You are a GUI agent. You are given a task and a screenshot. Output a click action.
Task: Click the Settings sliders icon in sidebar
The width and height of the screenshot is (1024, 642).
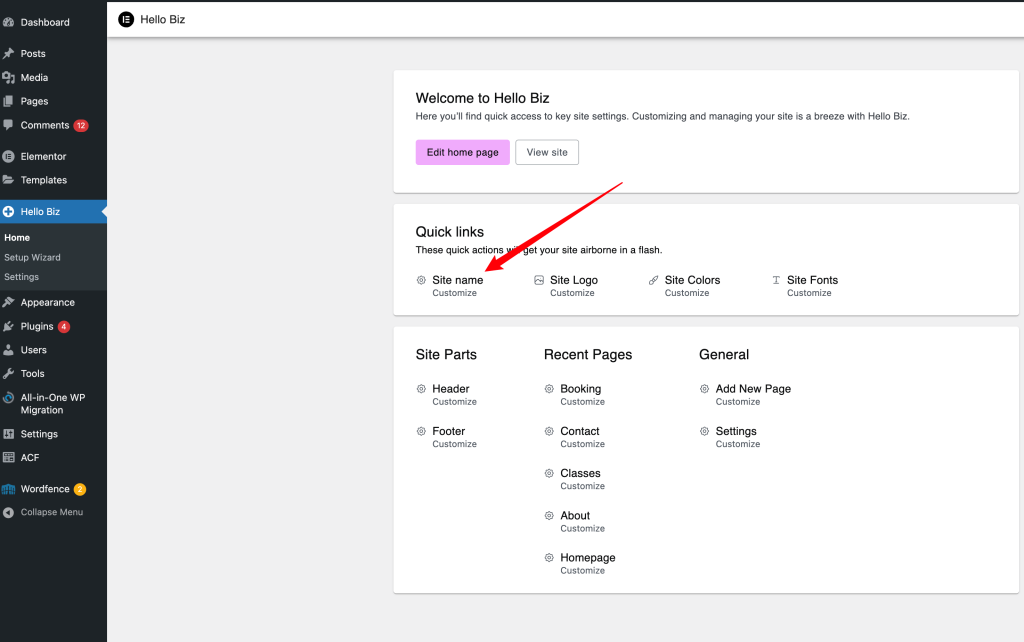click(8, 434)
